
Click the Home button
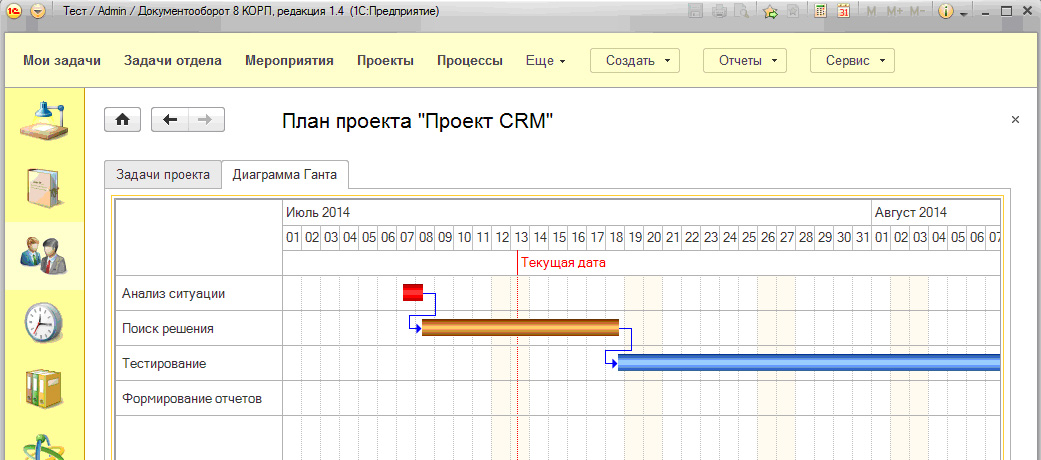[x=123, y=120]
